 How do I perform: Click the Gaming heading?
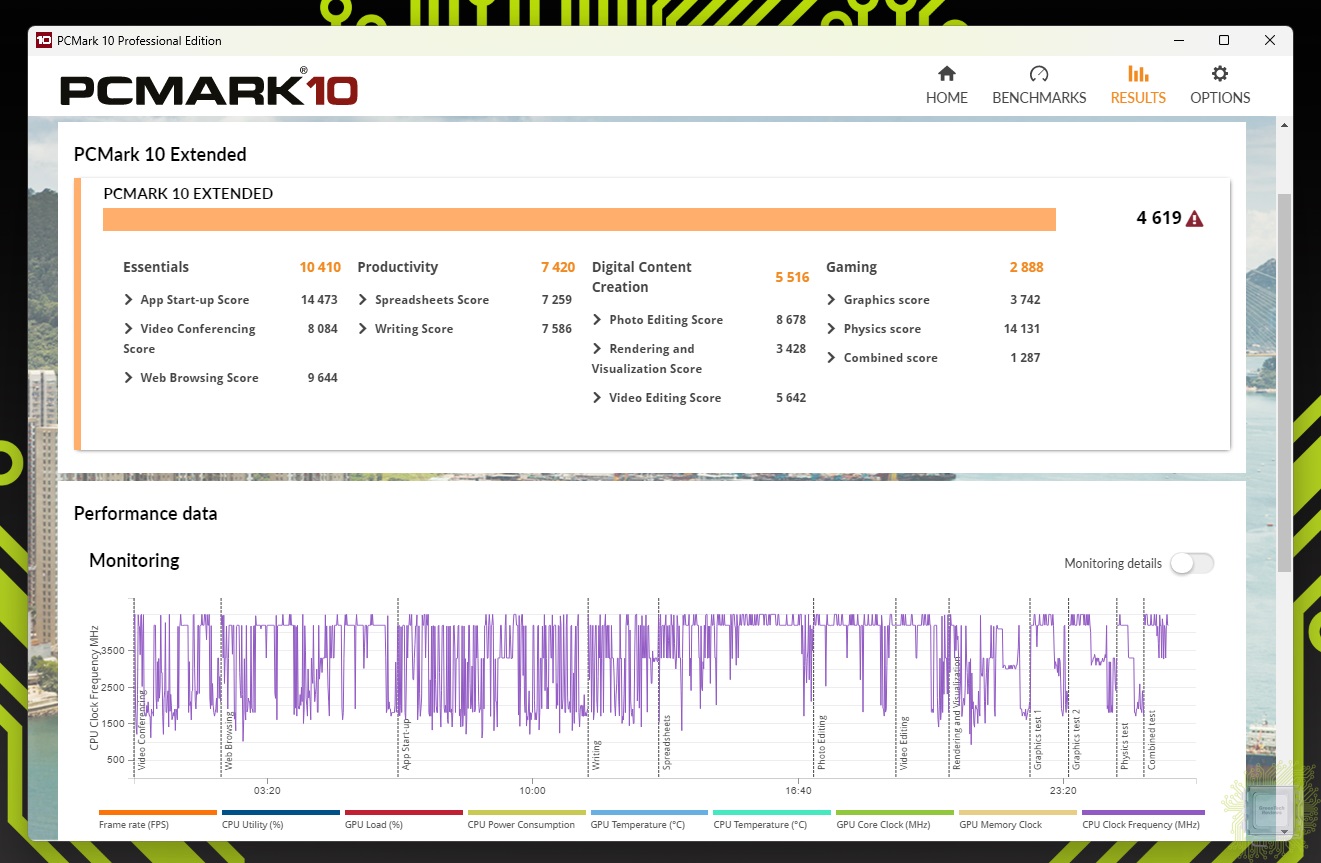(852, 267)
